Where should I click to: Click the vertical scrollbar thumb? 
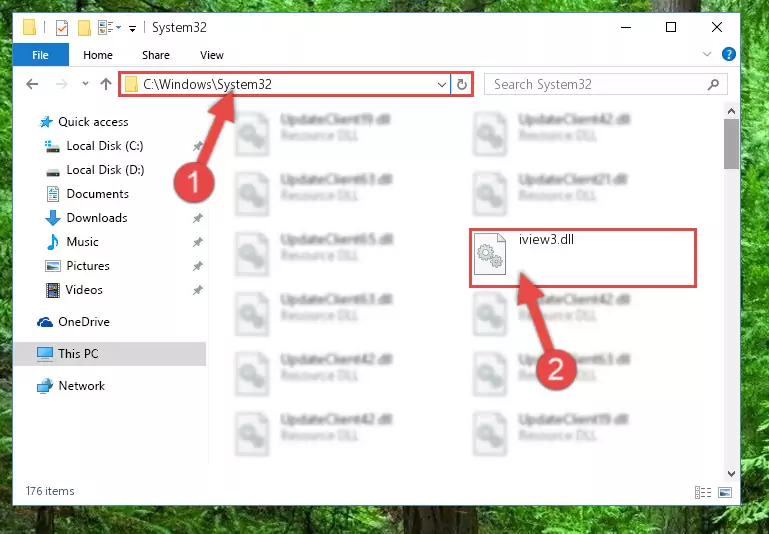tap(731, 144)
